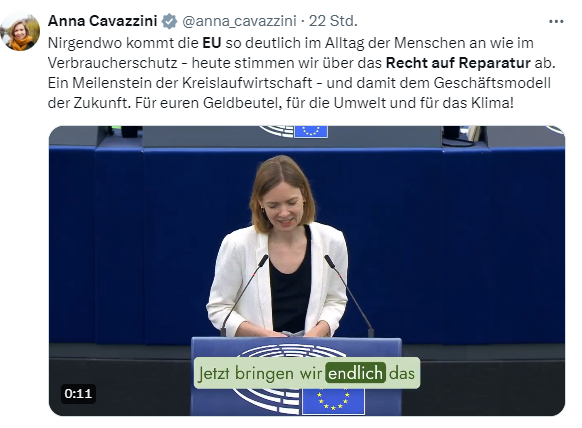Click the word Kreislaufwirtschaft in the tweet
Screen dimensions: 582x428
[247, 83]
